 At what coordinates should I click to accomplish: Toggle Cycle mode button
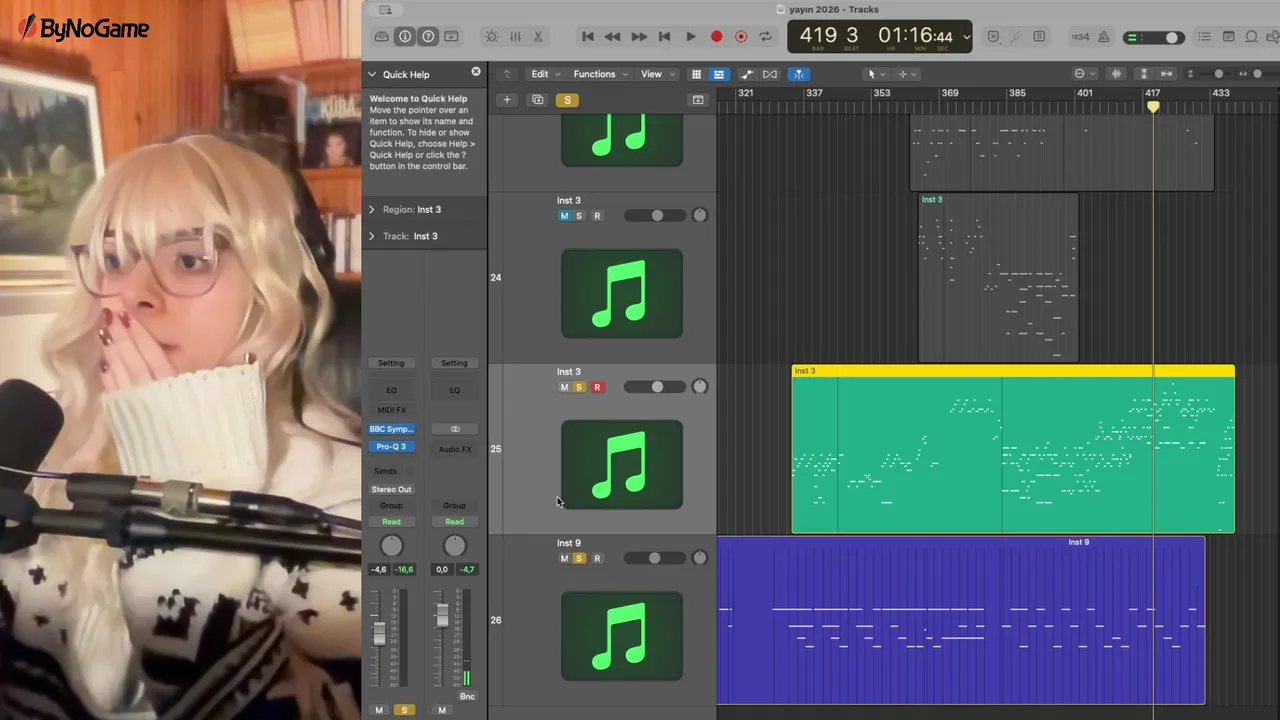click(766, 37)
